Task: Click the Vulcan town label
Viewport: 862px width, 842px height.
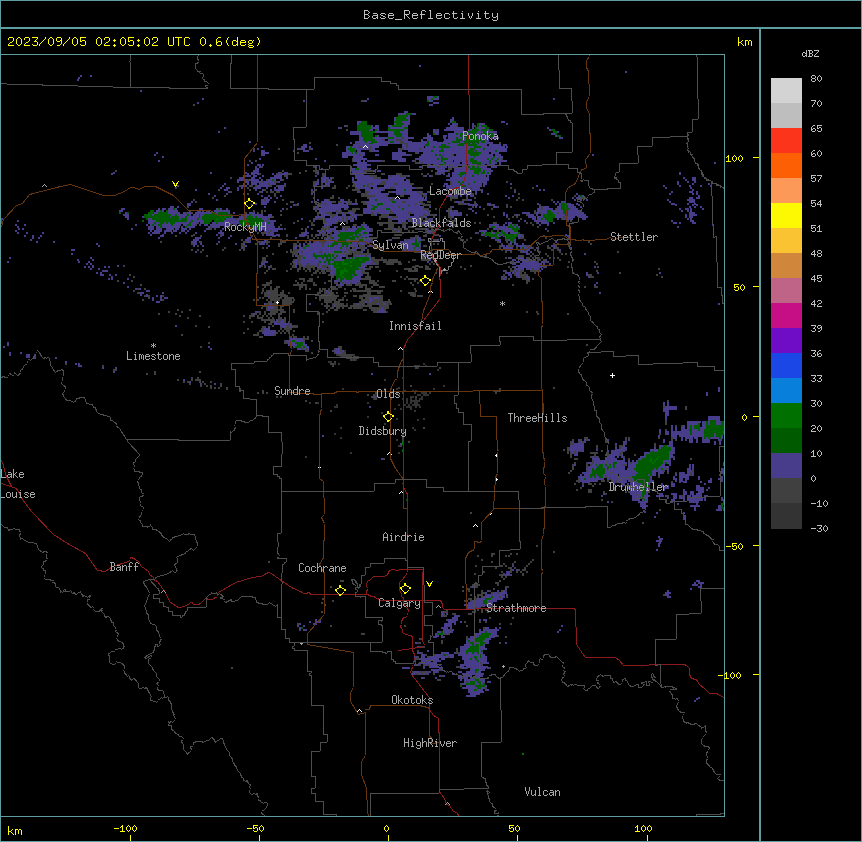Action: 542,792
